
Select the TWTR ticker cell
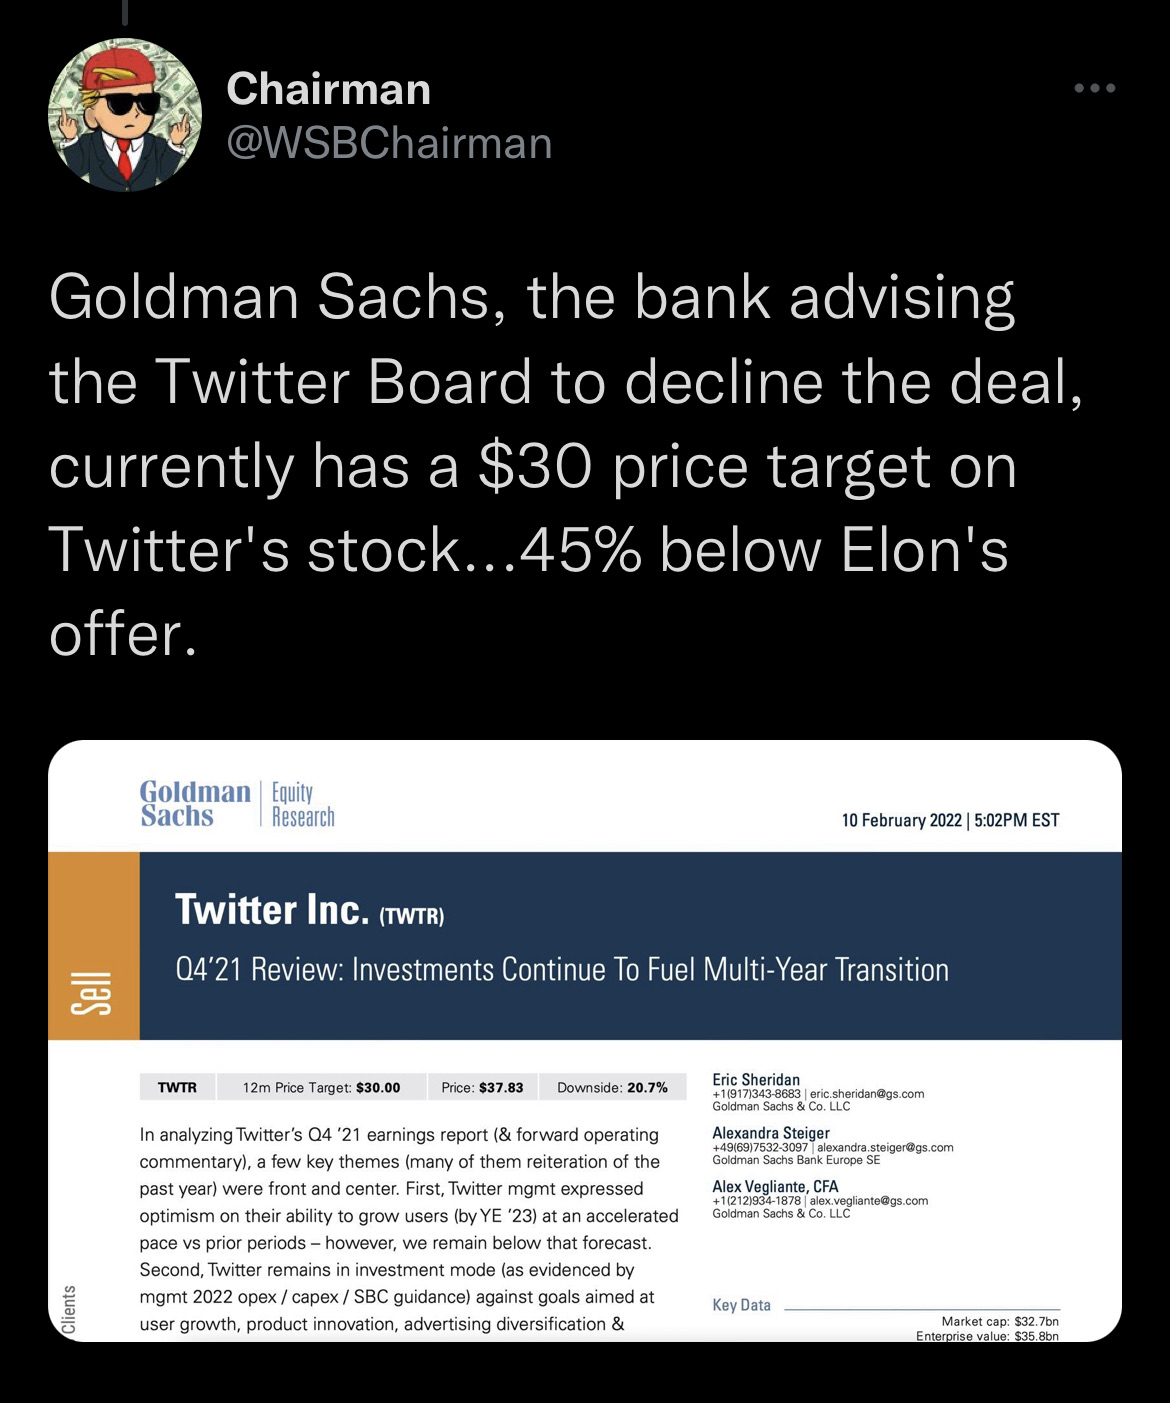pos(177,1087)
